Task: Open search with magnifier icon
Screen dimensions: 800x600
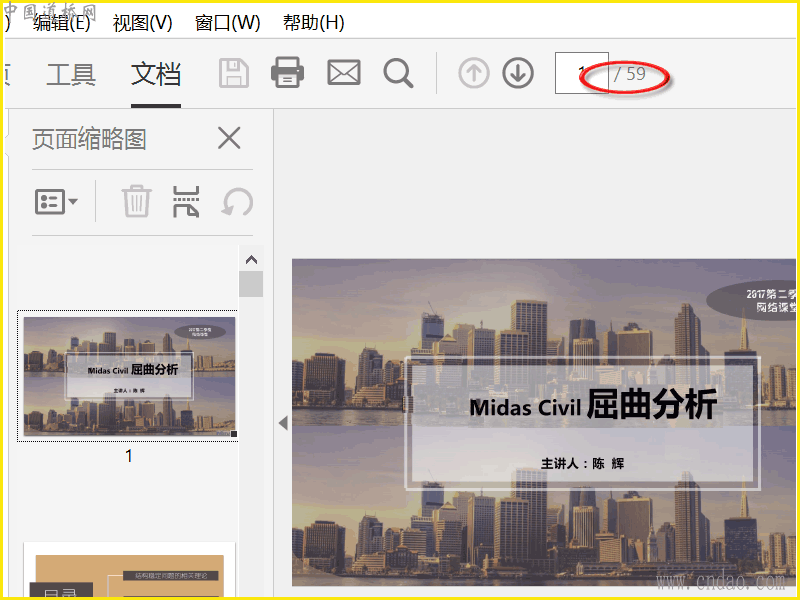Action: (x=398, y=73)
